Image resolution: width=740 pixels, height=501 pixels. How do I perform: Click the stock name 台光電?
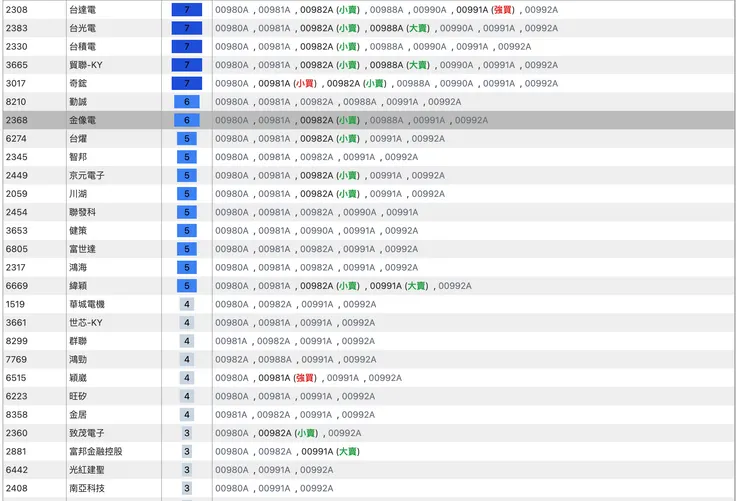[83, 28]
